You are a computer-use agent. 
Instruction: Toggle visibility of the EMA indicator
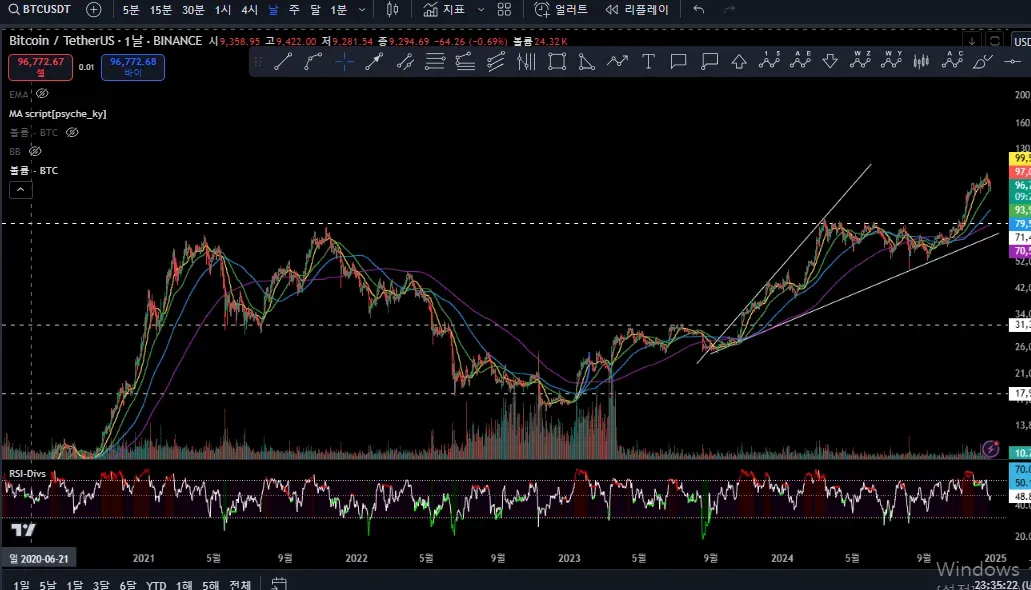42,93
